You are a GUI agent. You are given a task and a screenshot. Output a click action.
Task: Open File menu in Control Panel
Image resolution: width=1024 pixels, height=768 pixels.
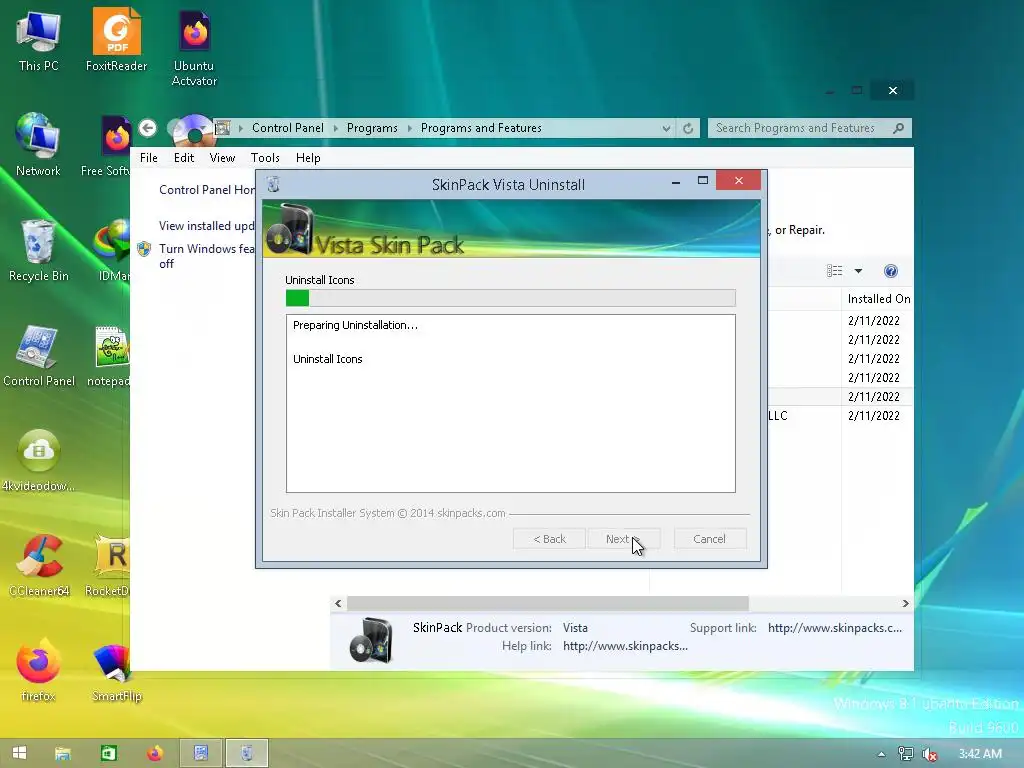(x=149, y=158)
